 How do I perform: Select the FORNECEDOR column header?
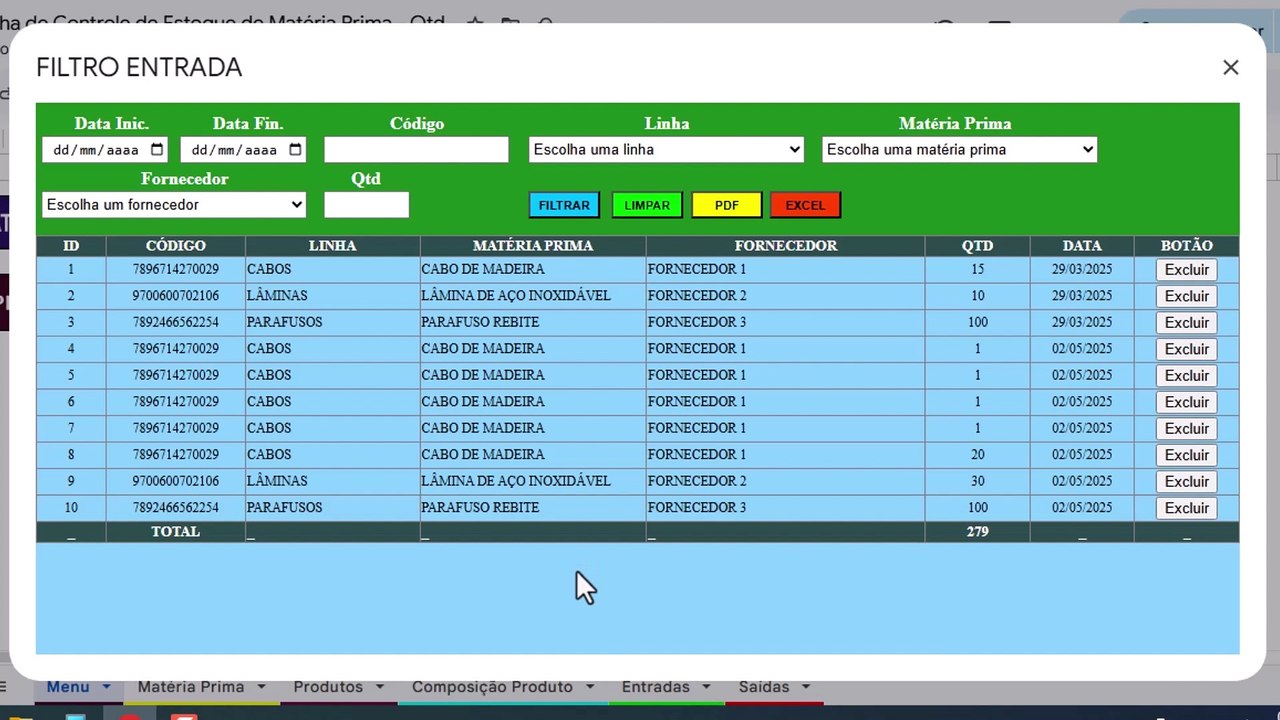786,246
